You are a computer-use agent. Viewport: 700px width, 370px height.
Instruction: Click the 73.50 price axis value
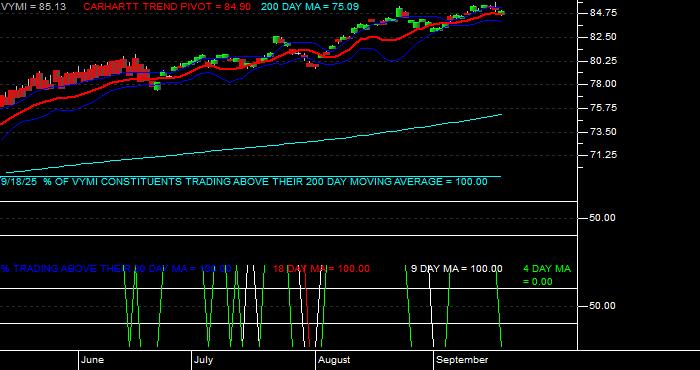point(603,131)
